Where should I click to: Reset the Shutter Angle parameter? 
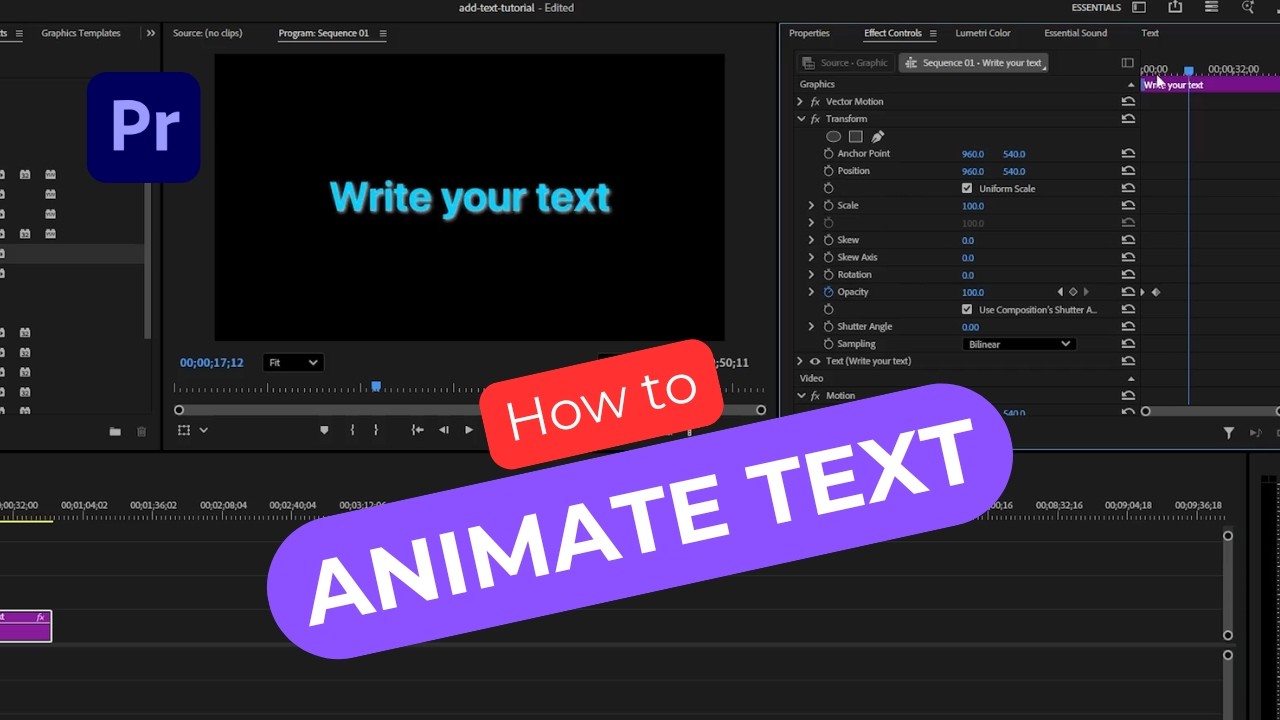tap(1128, 327)
